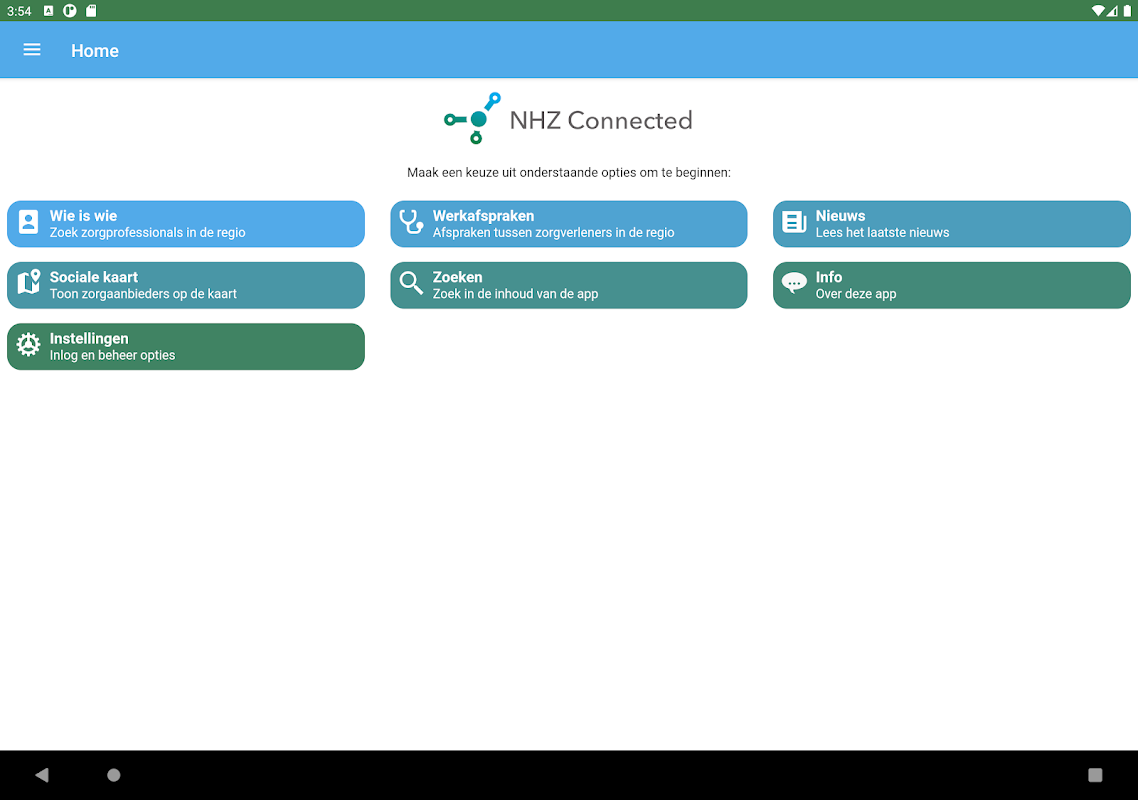
Task: Tap the battery status icon
Action: tap(1127, 11)
